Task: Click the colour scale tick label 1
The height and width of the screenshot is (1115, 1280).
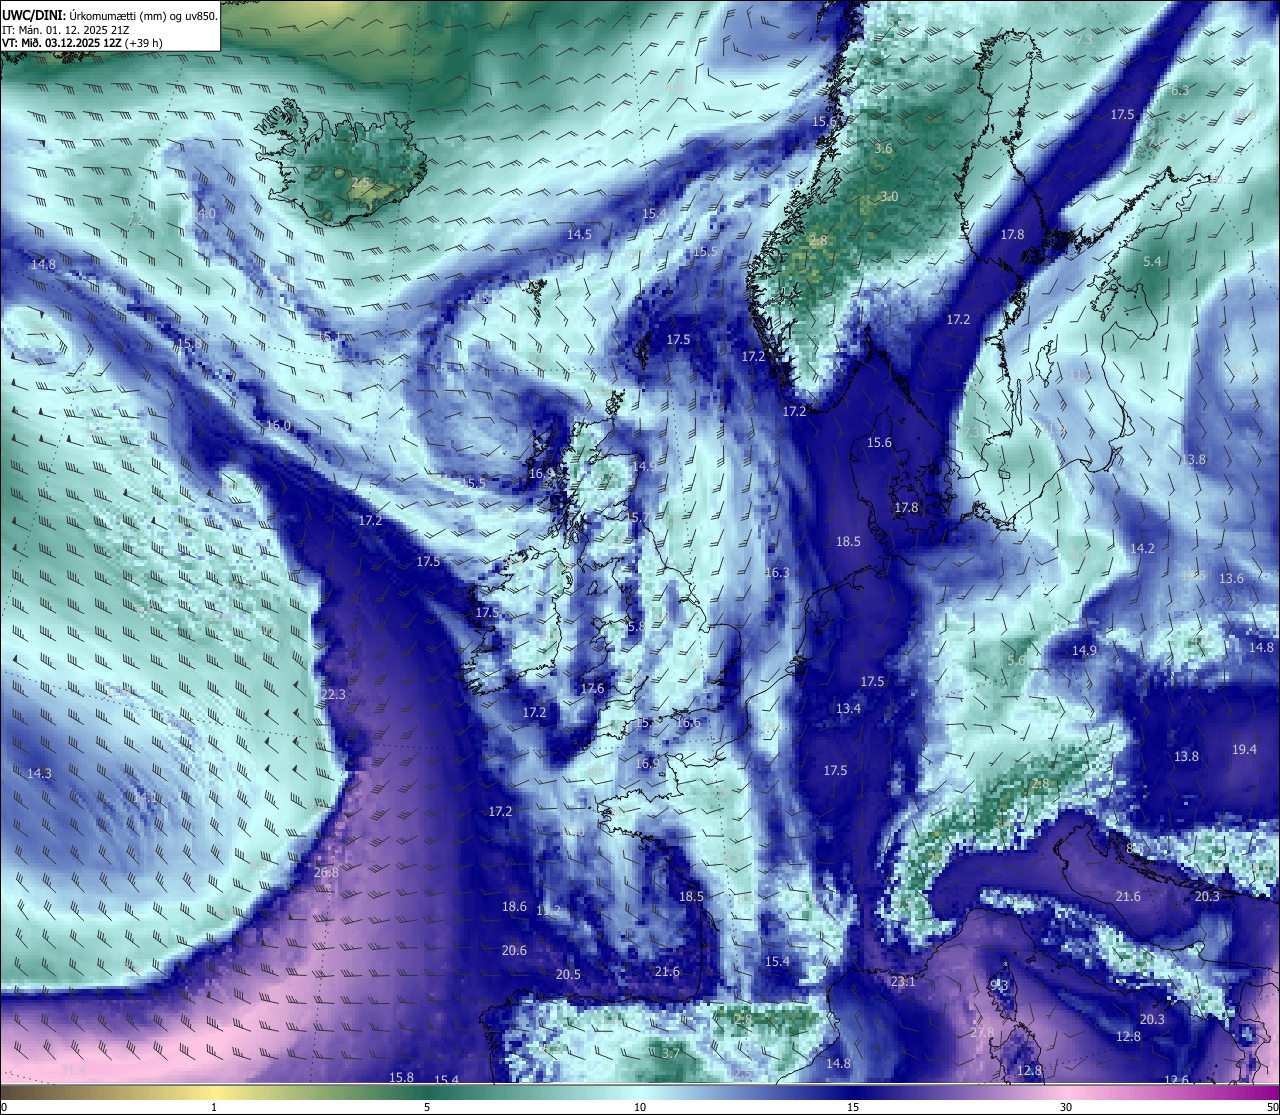Action: coord(214,1106)
